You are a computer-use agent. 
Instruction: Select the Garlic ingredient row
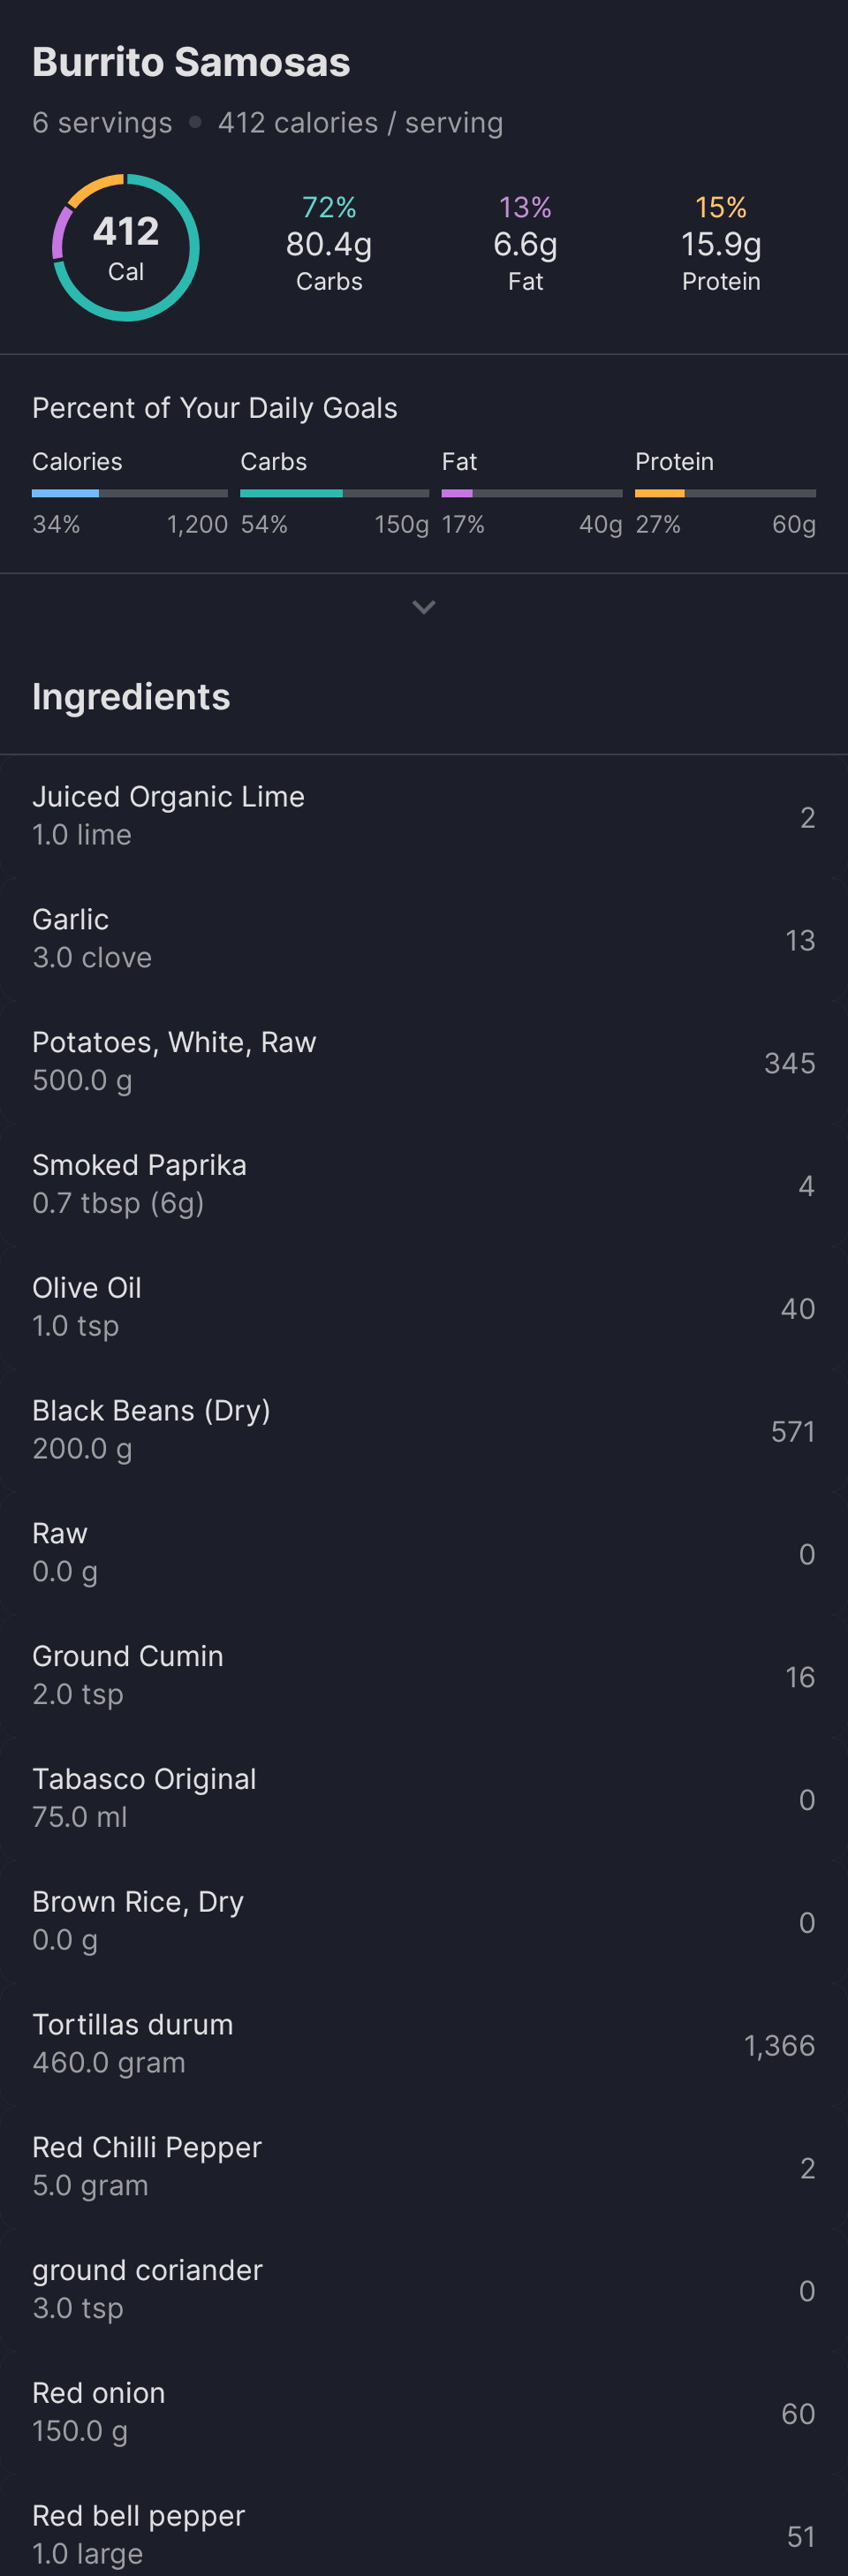click(424, 939)
